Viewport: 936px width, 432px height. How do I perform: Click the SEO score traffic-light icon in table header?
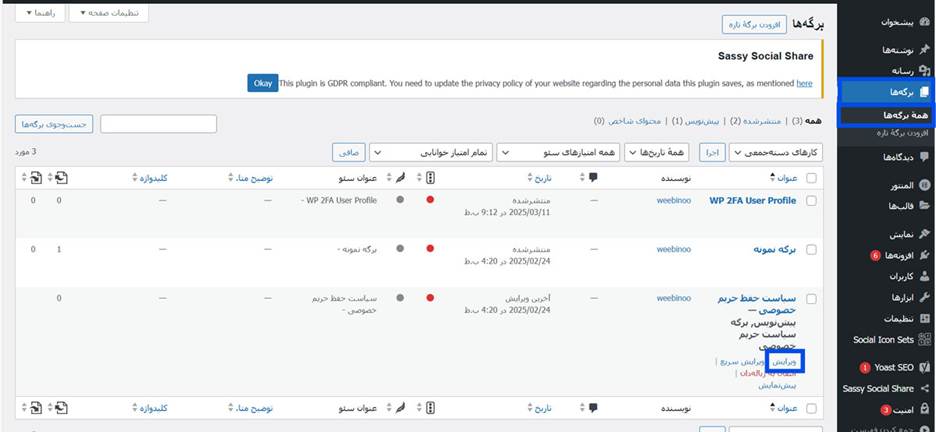430,177
